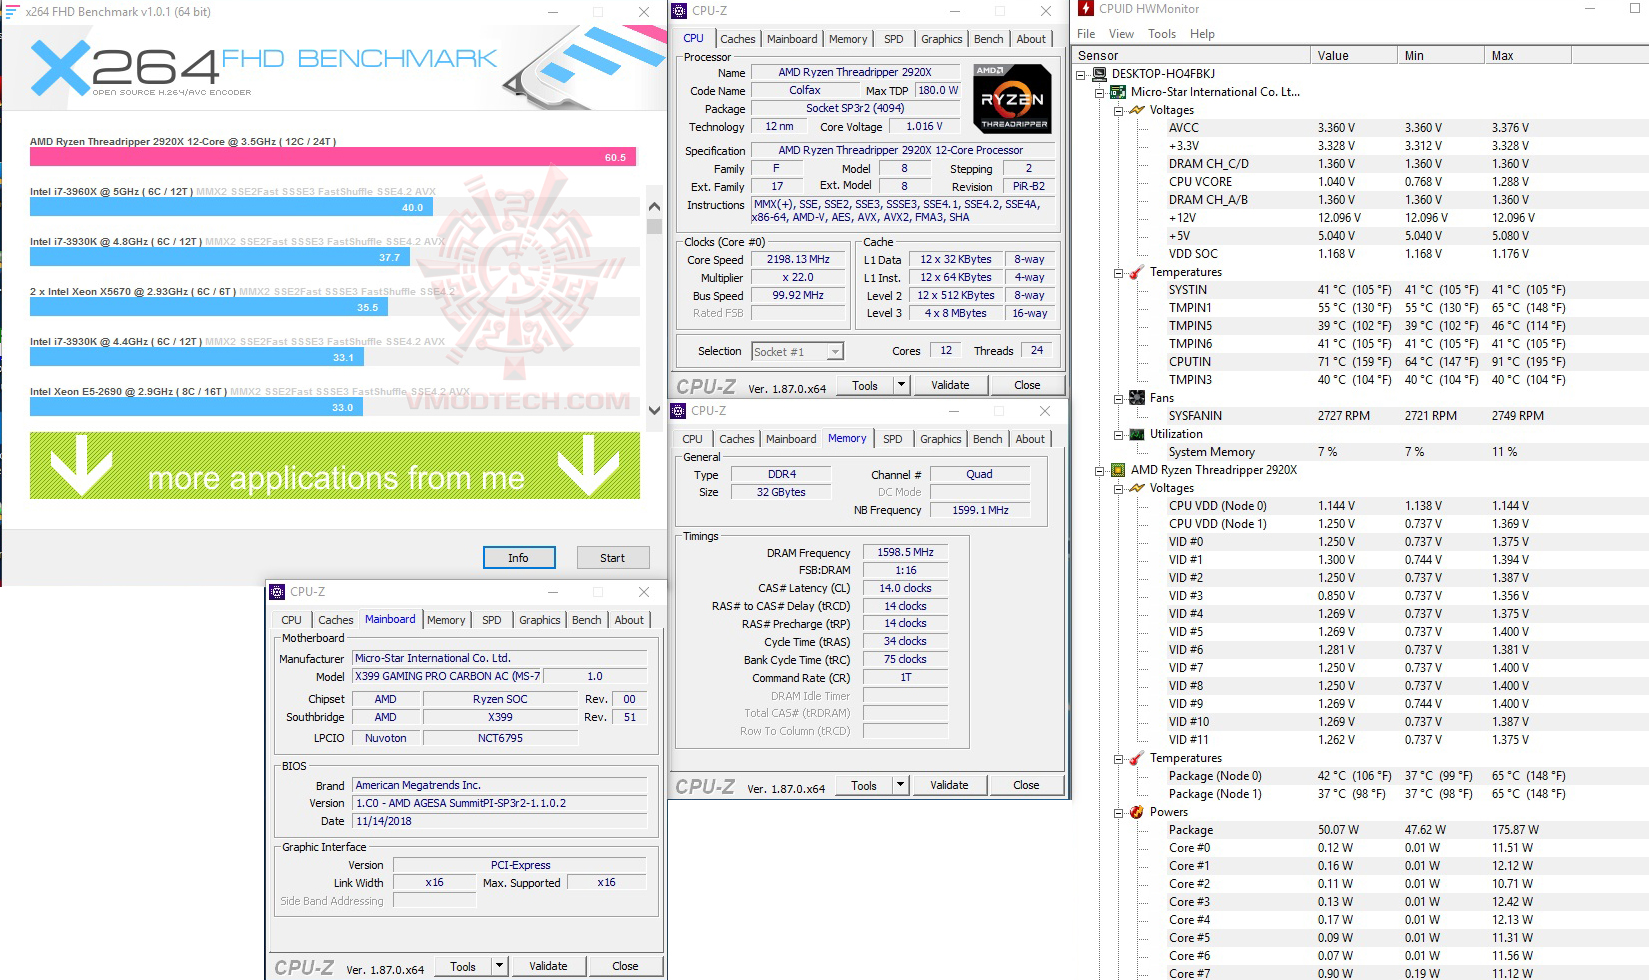The image size is (1649, 980).
Task: Click the x264 FHD Benchmark title bar icon
Action: [12, 12]
